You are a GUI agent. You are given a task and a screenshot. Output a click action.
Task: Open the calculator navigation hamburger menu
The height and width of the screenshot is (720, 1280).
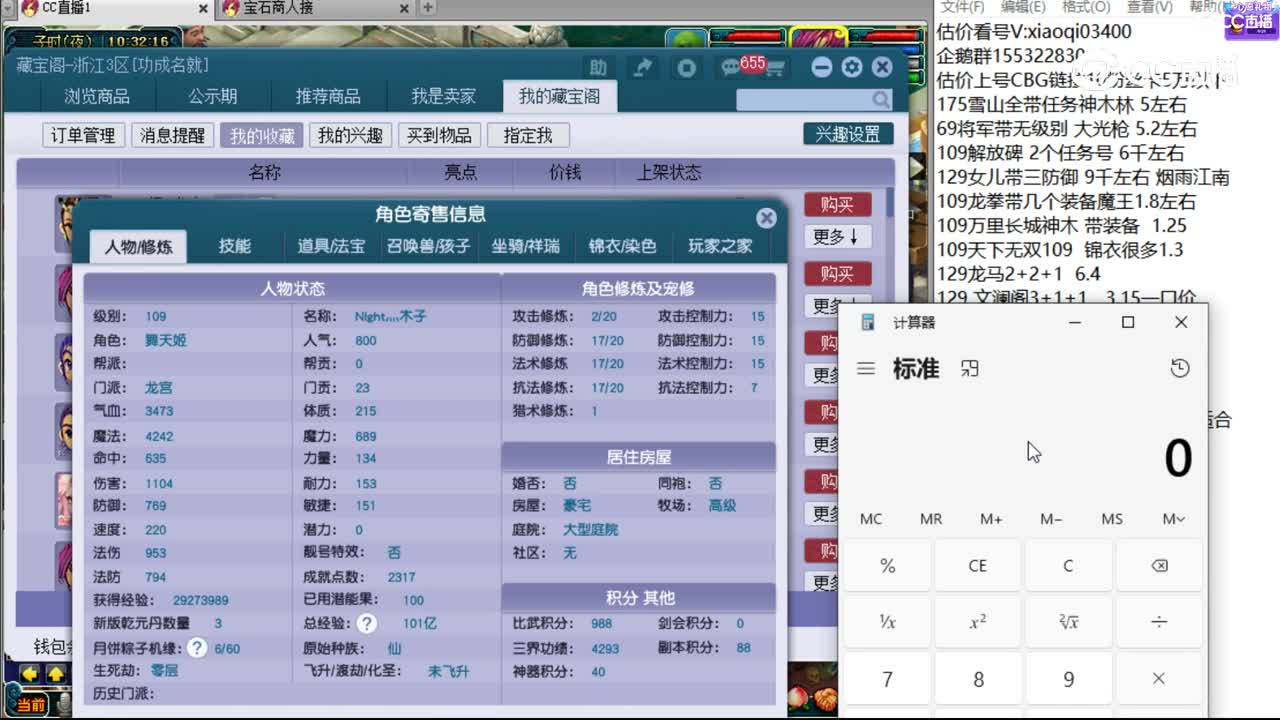866,369
